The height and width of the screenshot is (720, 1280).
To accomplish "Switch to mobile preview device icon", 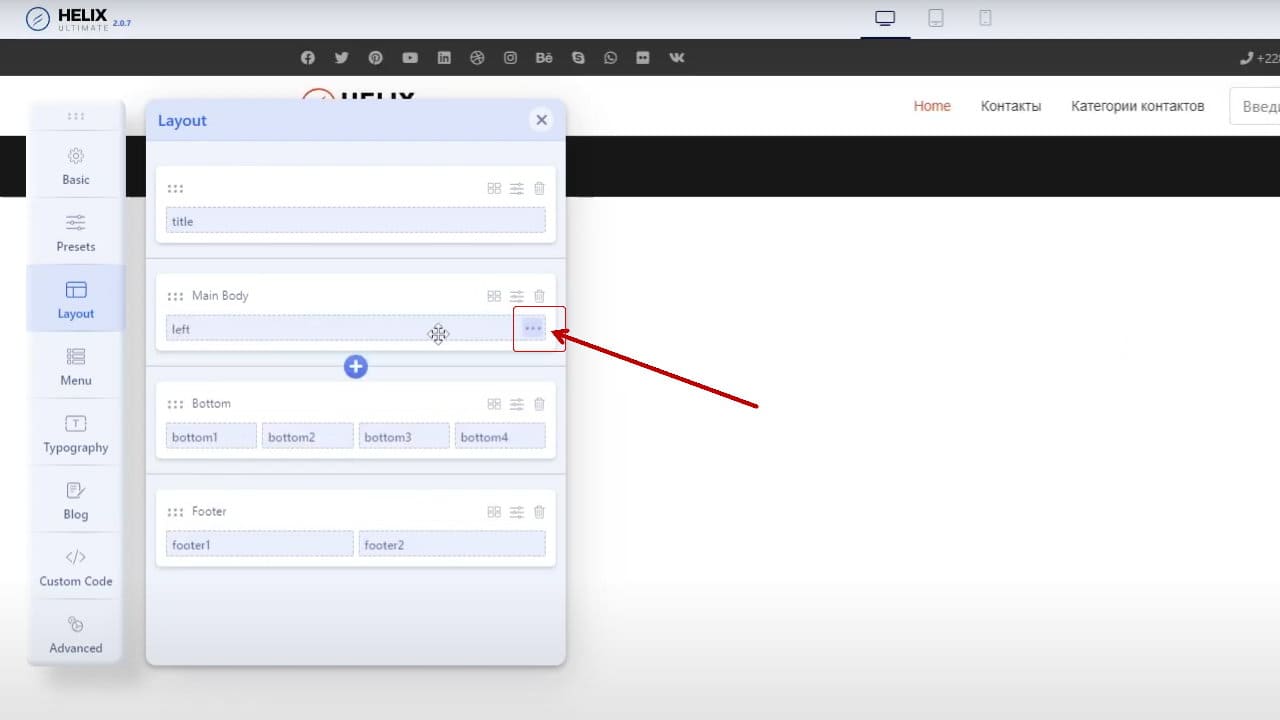I will point(985,18).
